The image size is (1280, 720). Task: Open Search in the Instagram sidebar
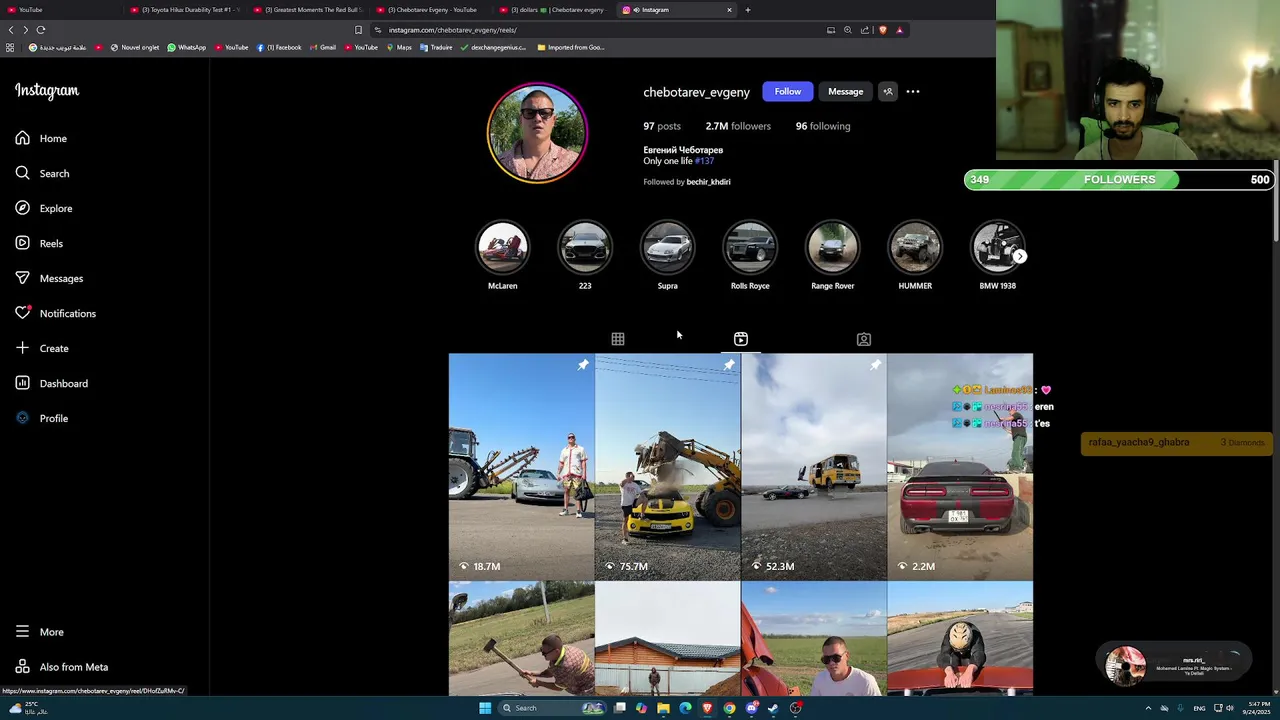coord(42,173)
